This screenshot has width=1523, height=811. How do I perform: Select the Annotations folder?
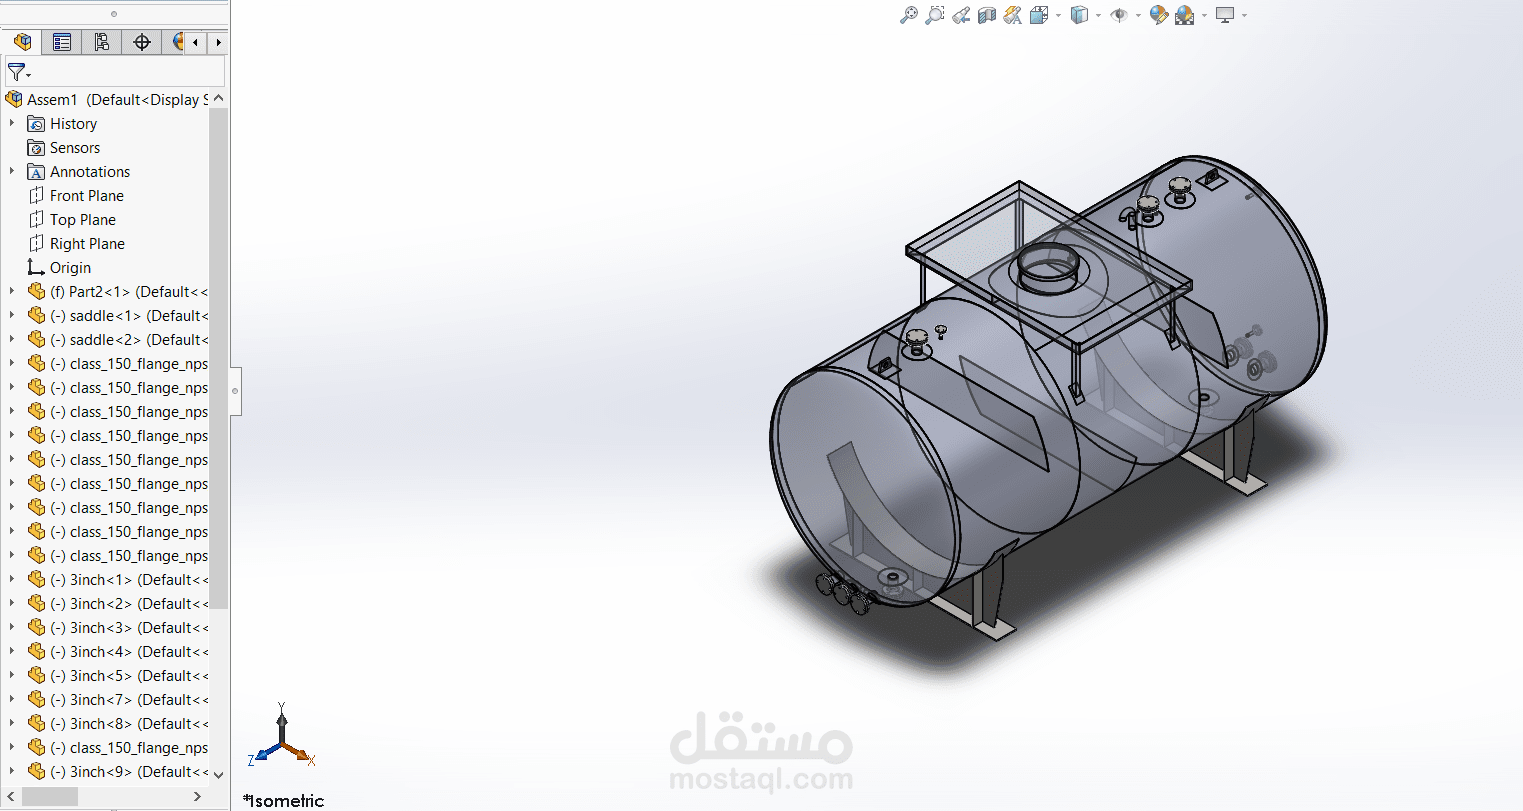[x=79, y=172]
